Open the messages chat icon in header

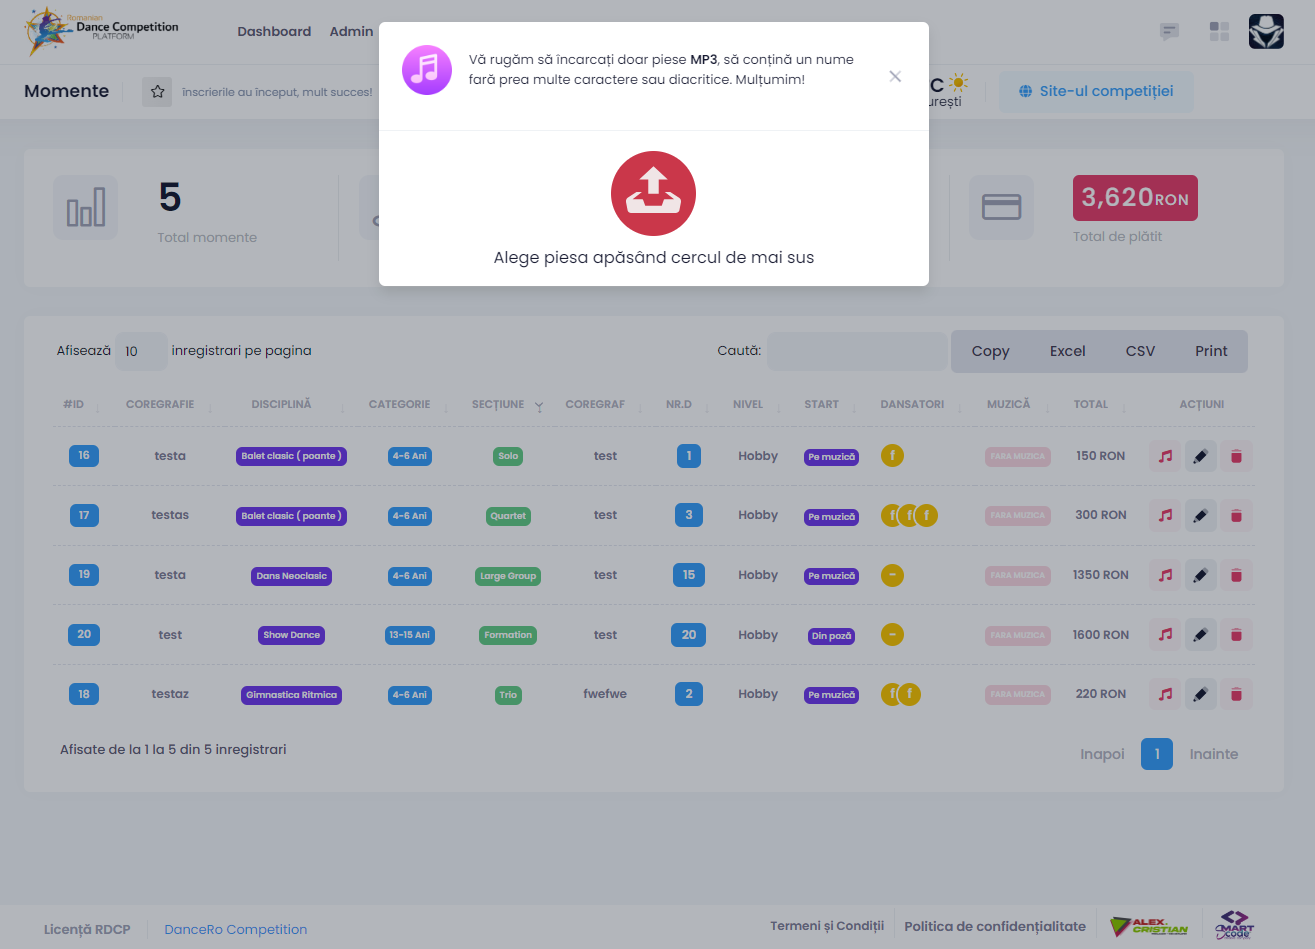pos(1169,32)
